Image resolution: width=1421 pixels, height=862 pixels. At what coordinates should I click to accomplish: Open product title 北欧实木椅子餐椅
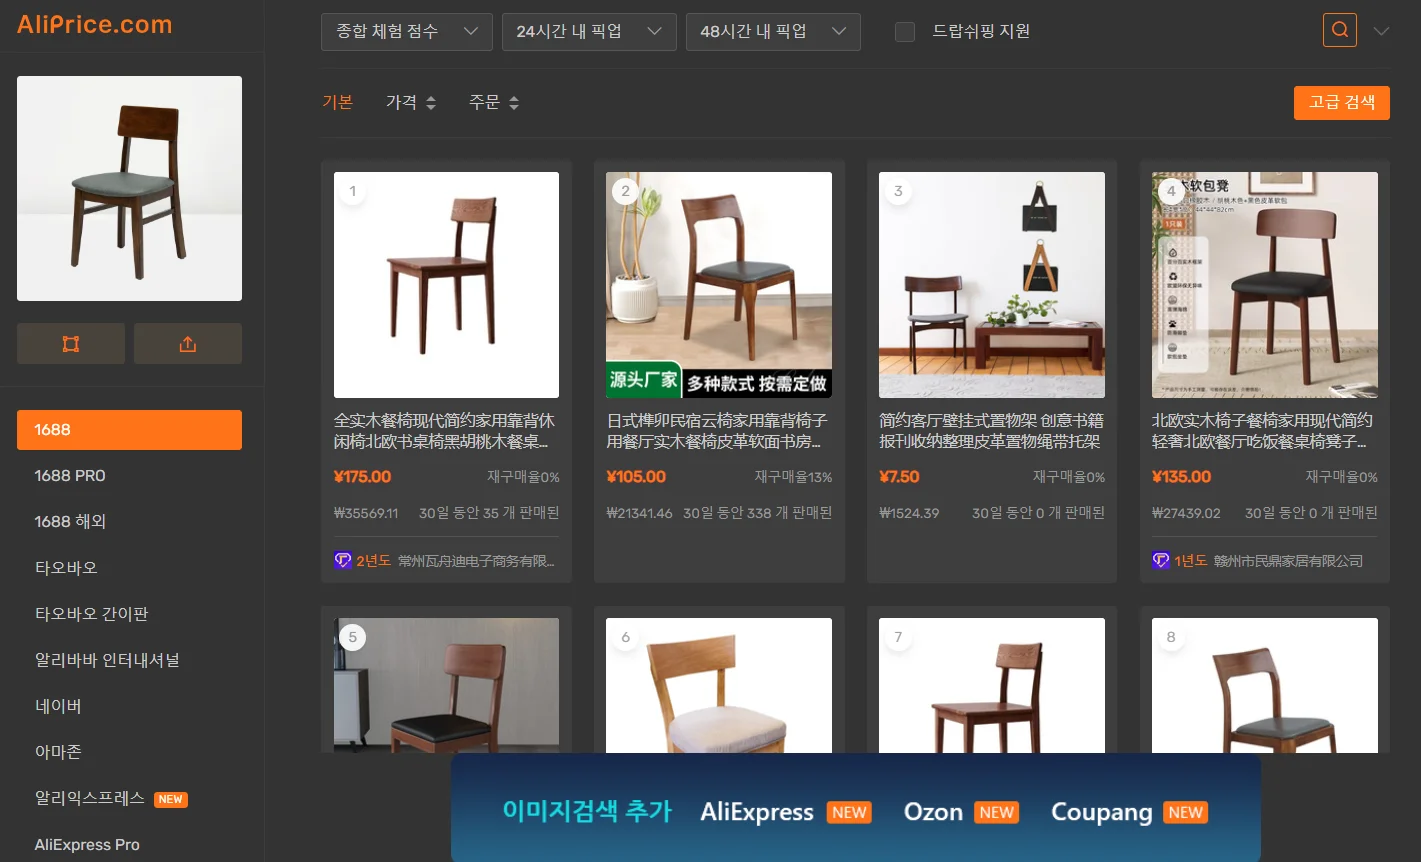pyautogui.click(x=1263, y=431)
